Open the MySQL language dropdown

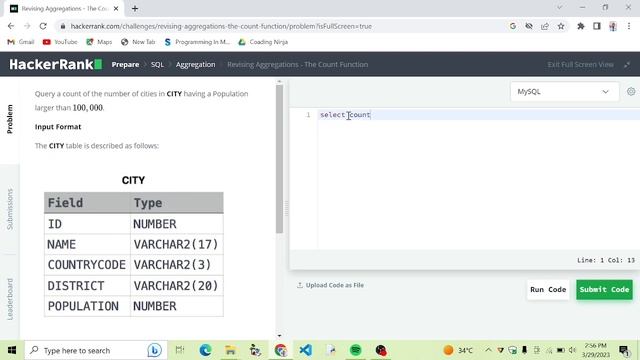point(564,91)
